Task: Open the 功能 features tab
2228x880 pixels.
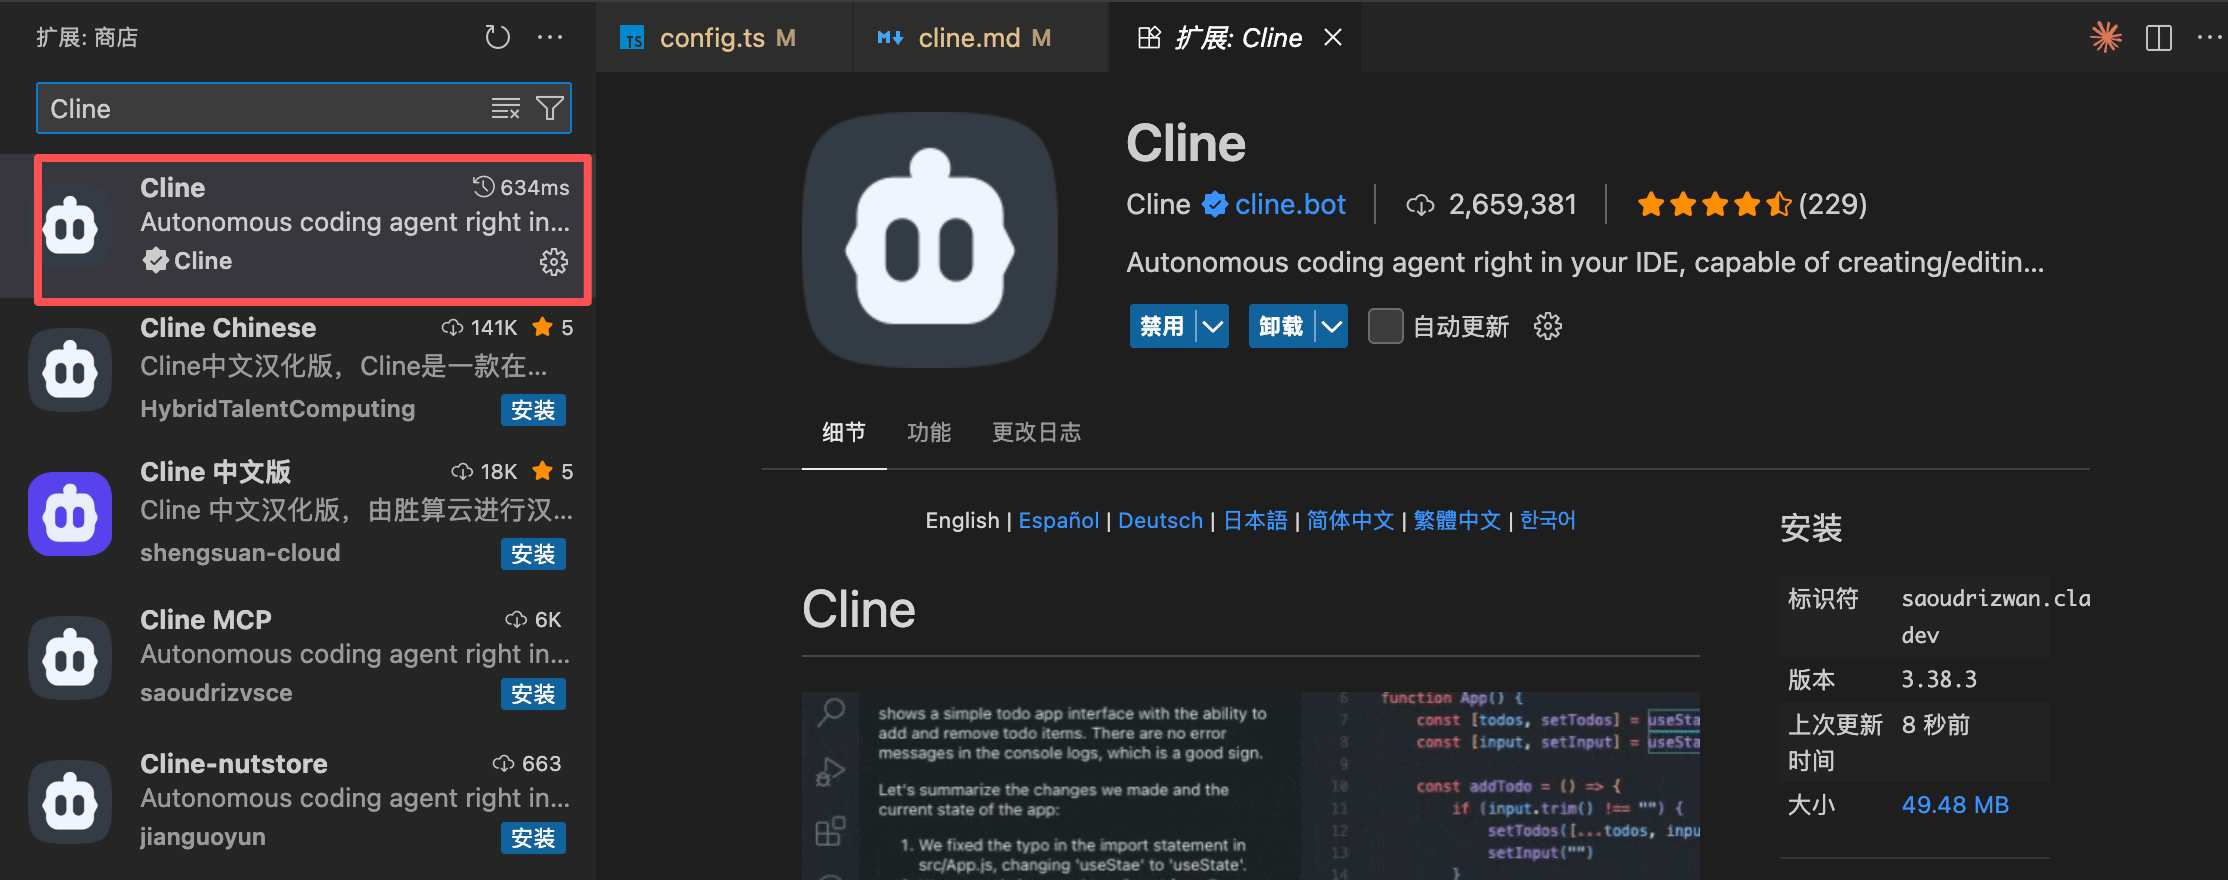Action: tap(929, 432)
